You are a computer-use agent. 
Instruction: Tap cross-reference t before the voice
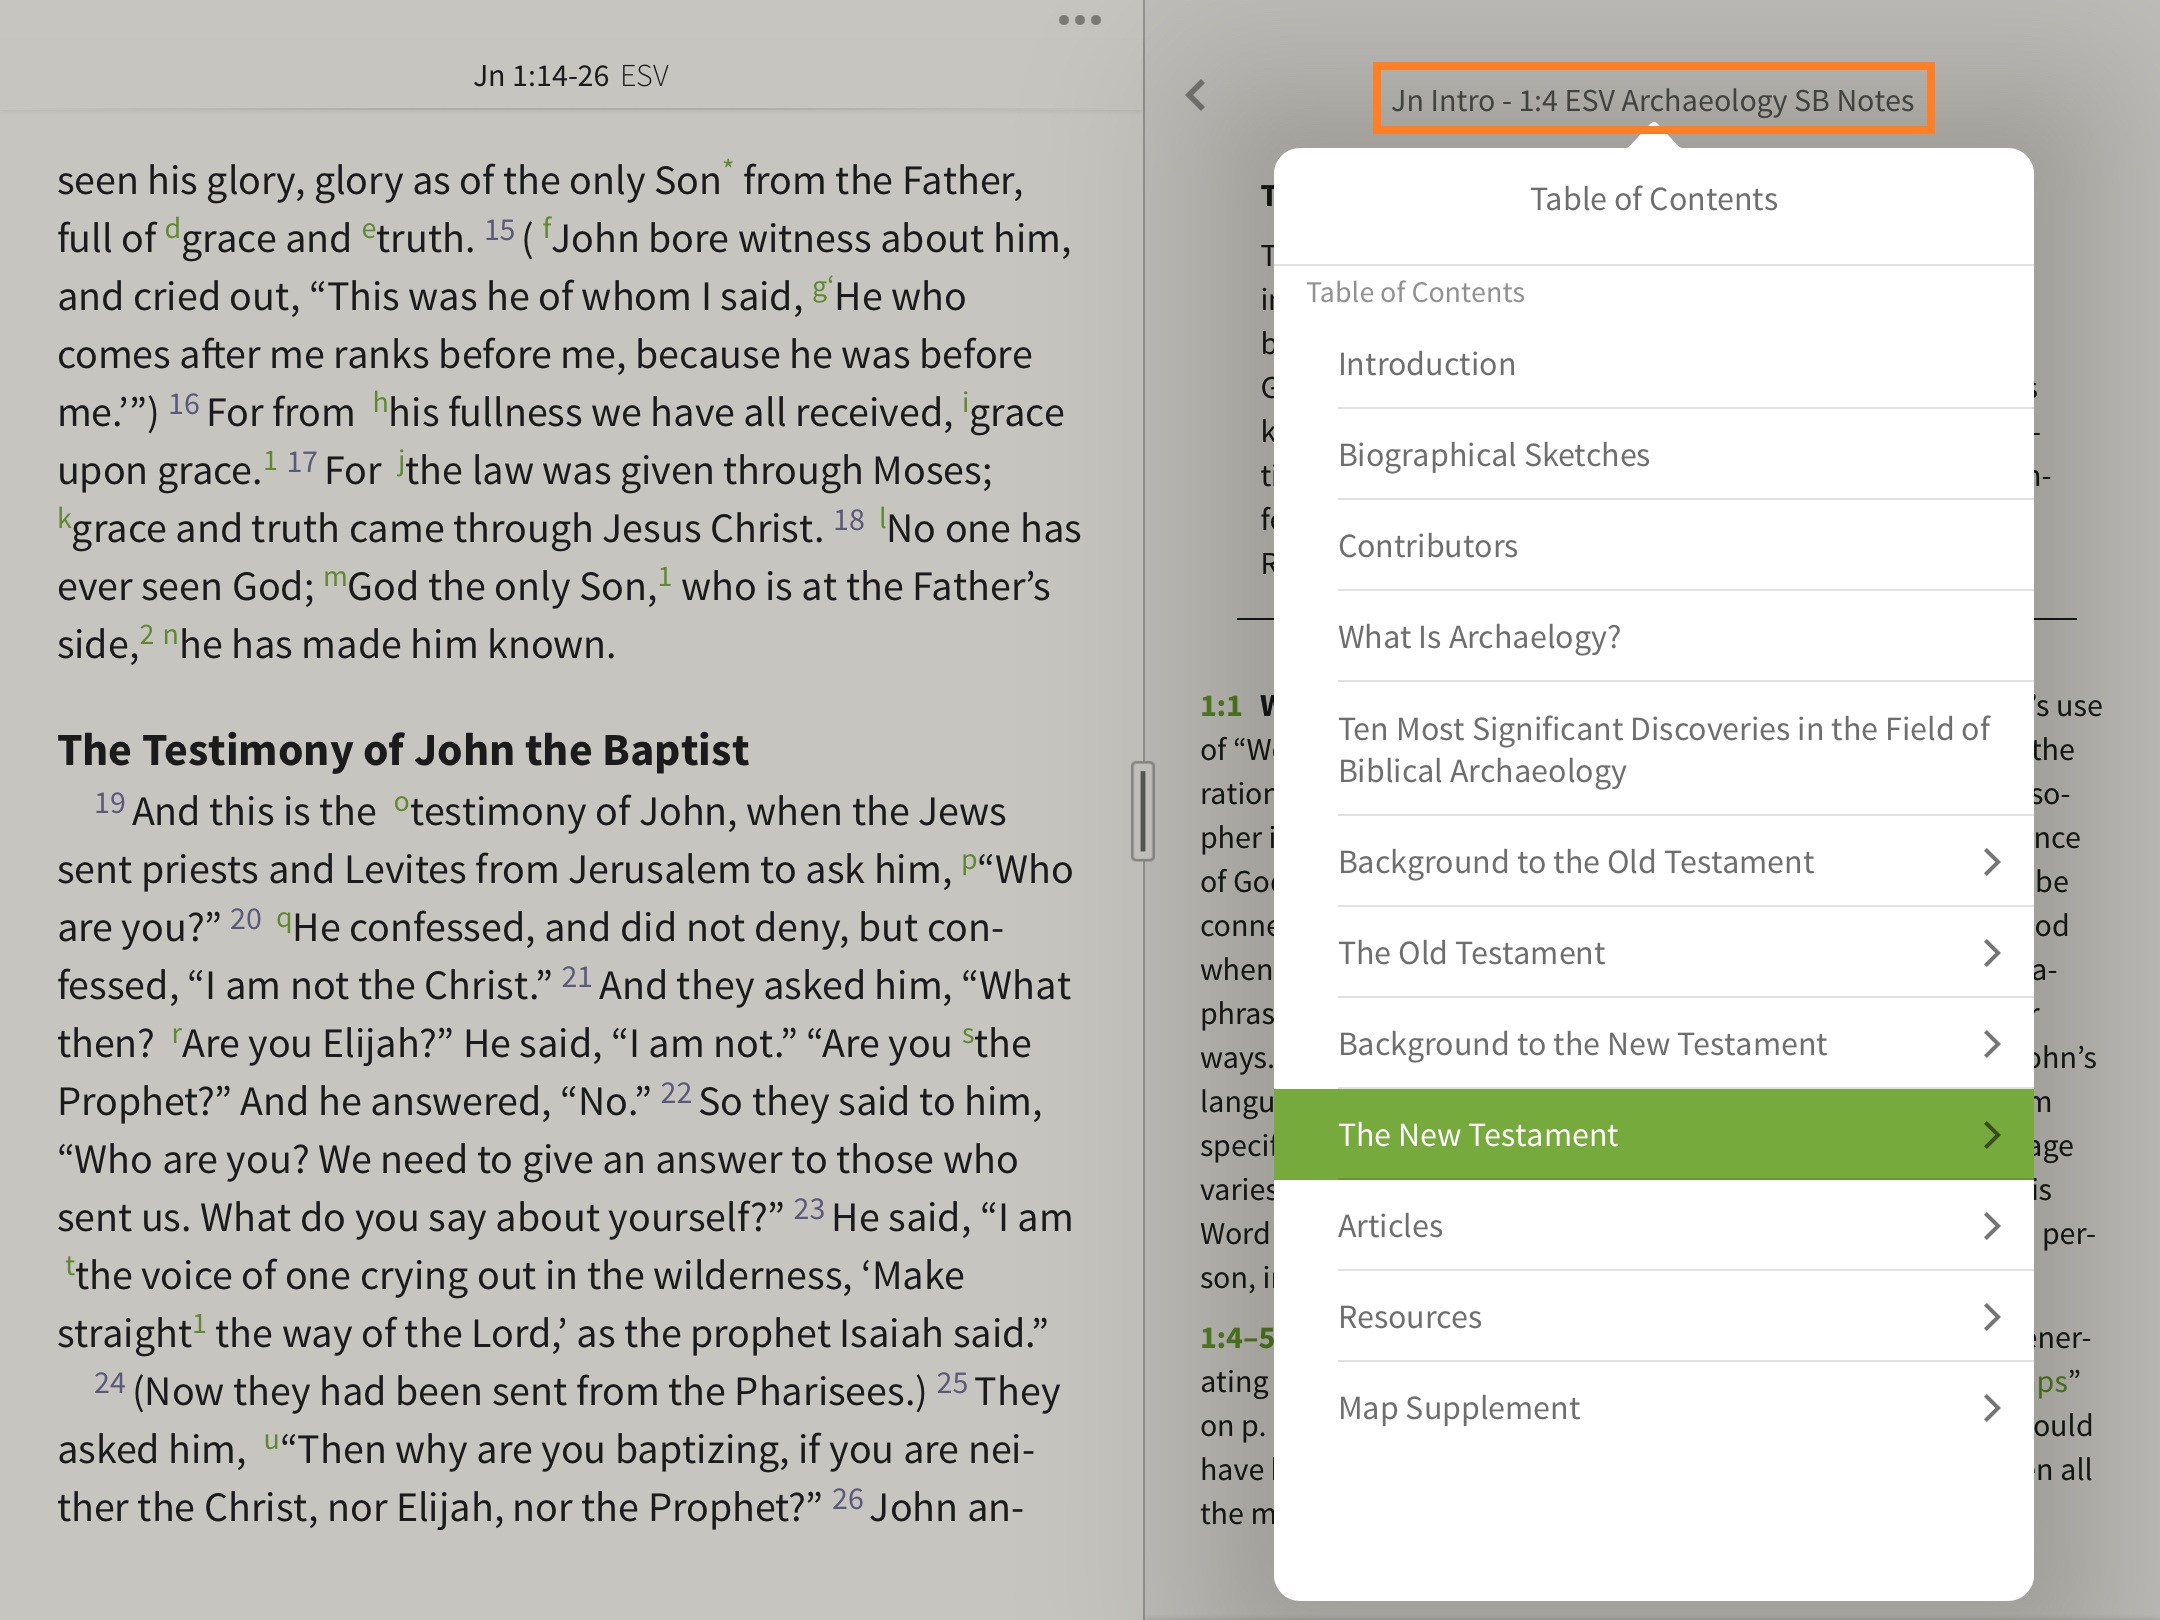click(70, 1266)
